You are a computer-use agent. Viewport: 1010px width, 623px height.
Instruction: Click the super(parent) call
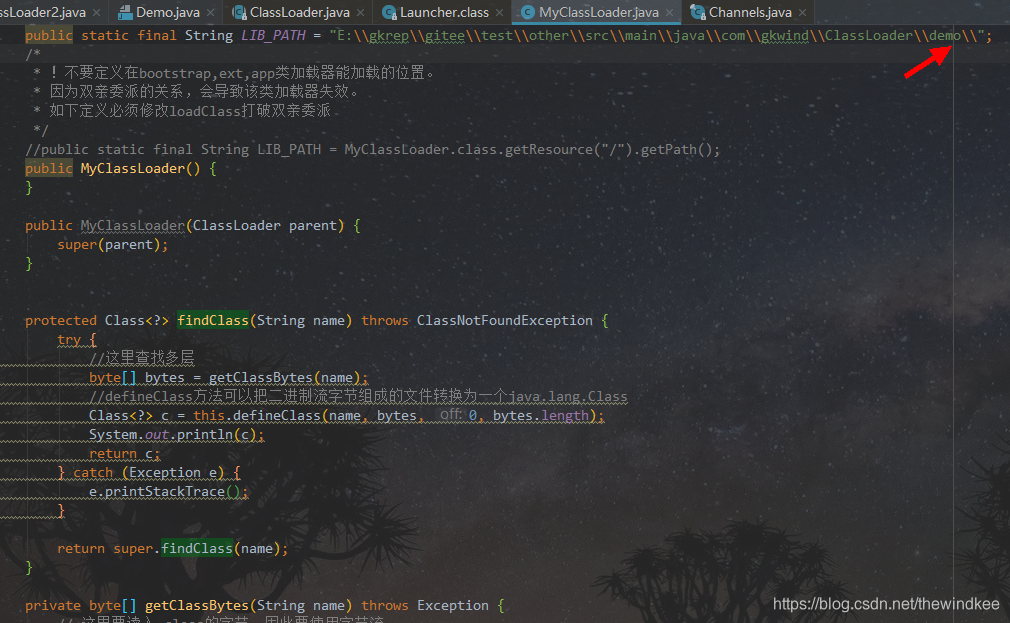tap(113, 245)
